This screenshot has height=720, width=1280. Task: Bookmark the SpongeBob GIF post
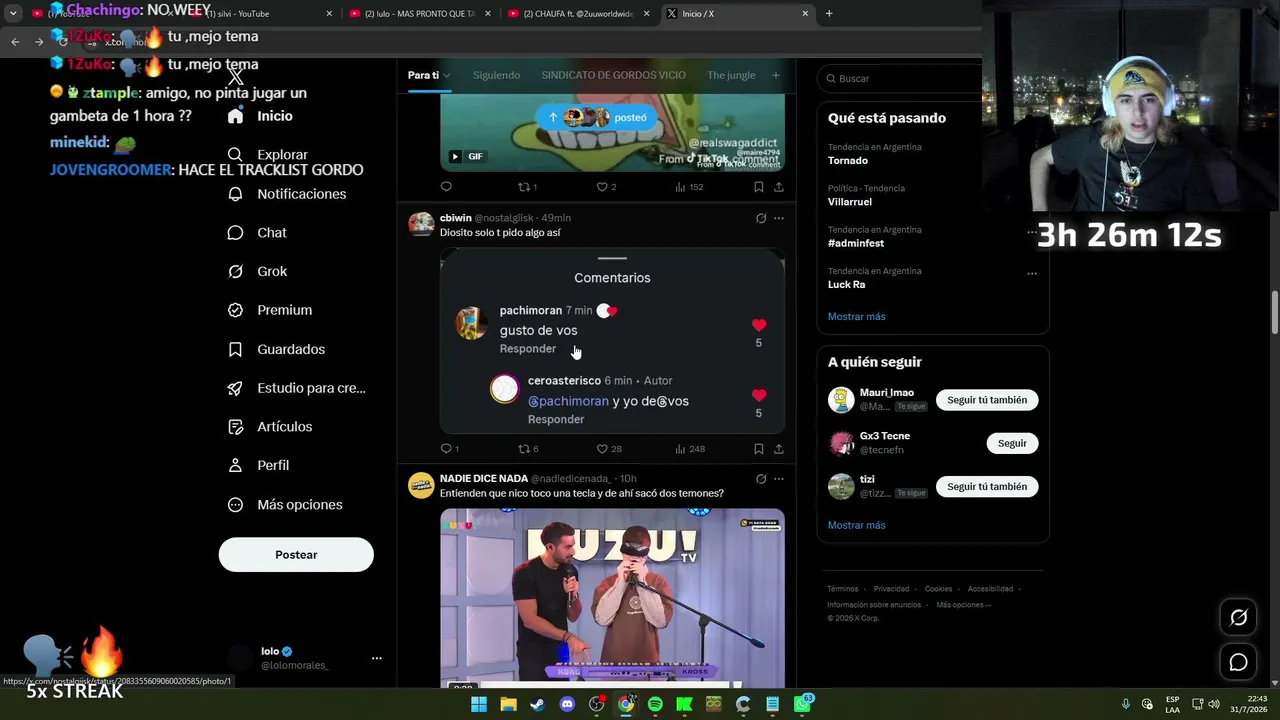759,187
